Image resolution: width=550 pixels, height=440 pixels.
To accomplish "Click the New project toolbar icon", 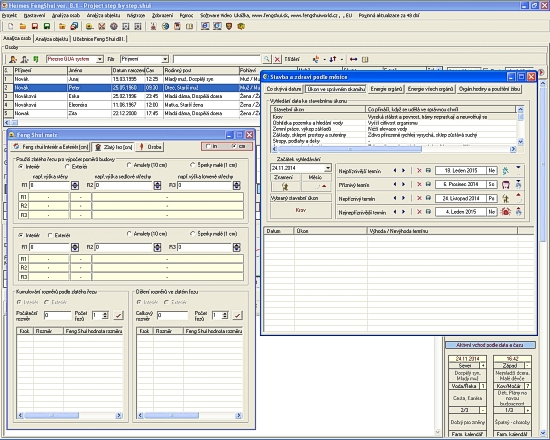I will tap(11, 26).
